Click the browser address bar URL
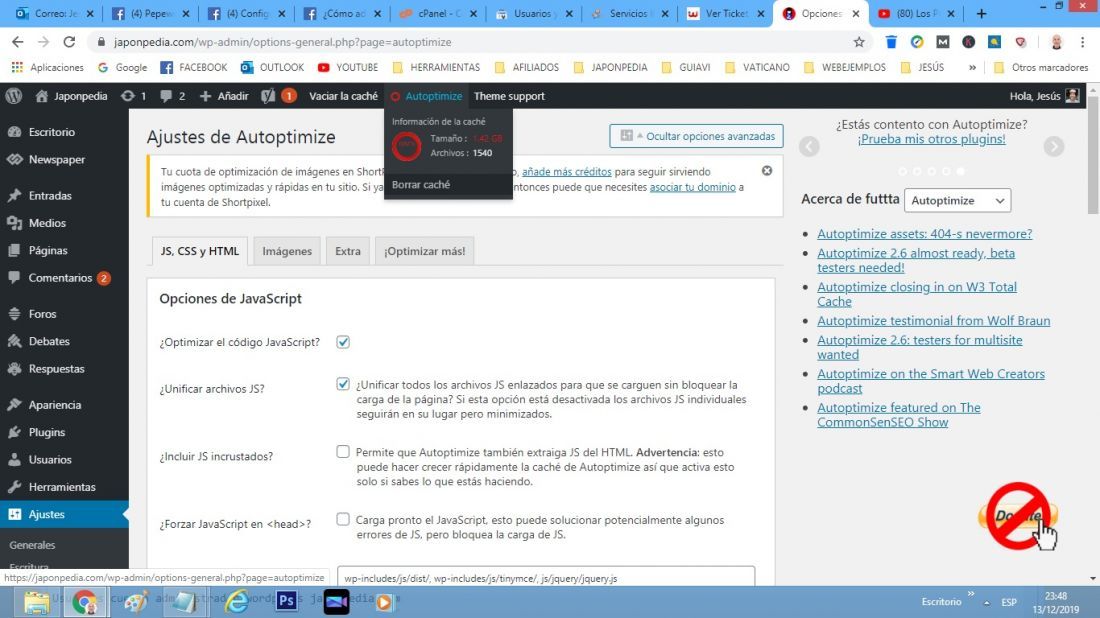The height and width of the screenshot is (618, 1100). pyautogui.click(x=283, y=42)
